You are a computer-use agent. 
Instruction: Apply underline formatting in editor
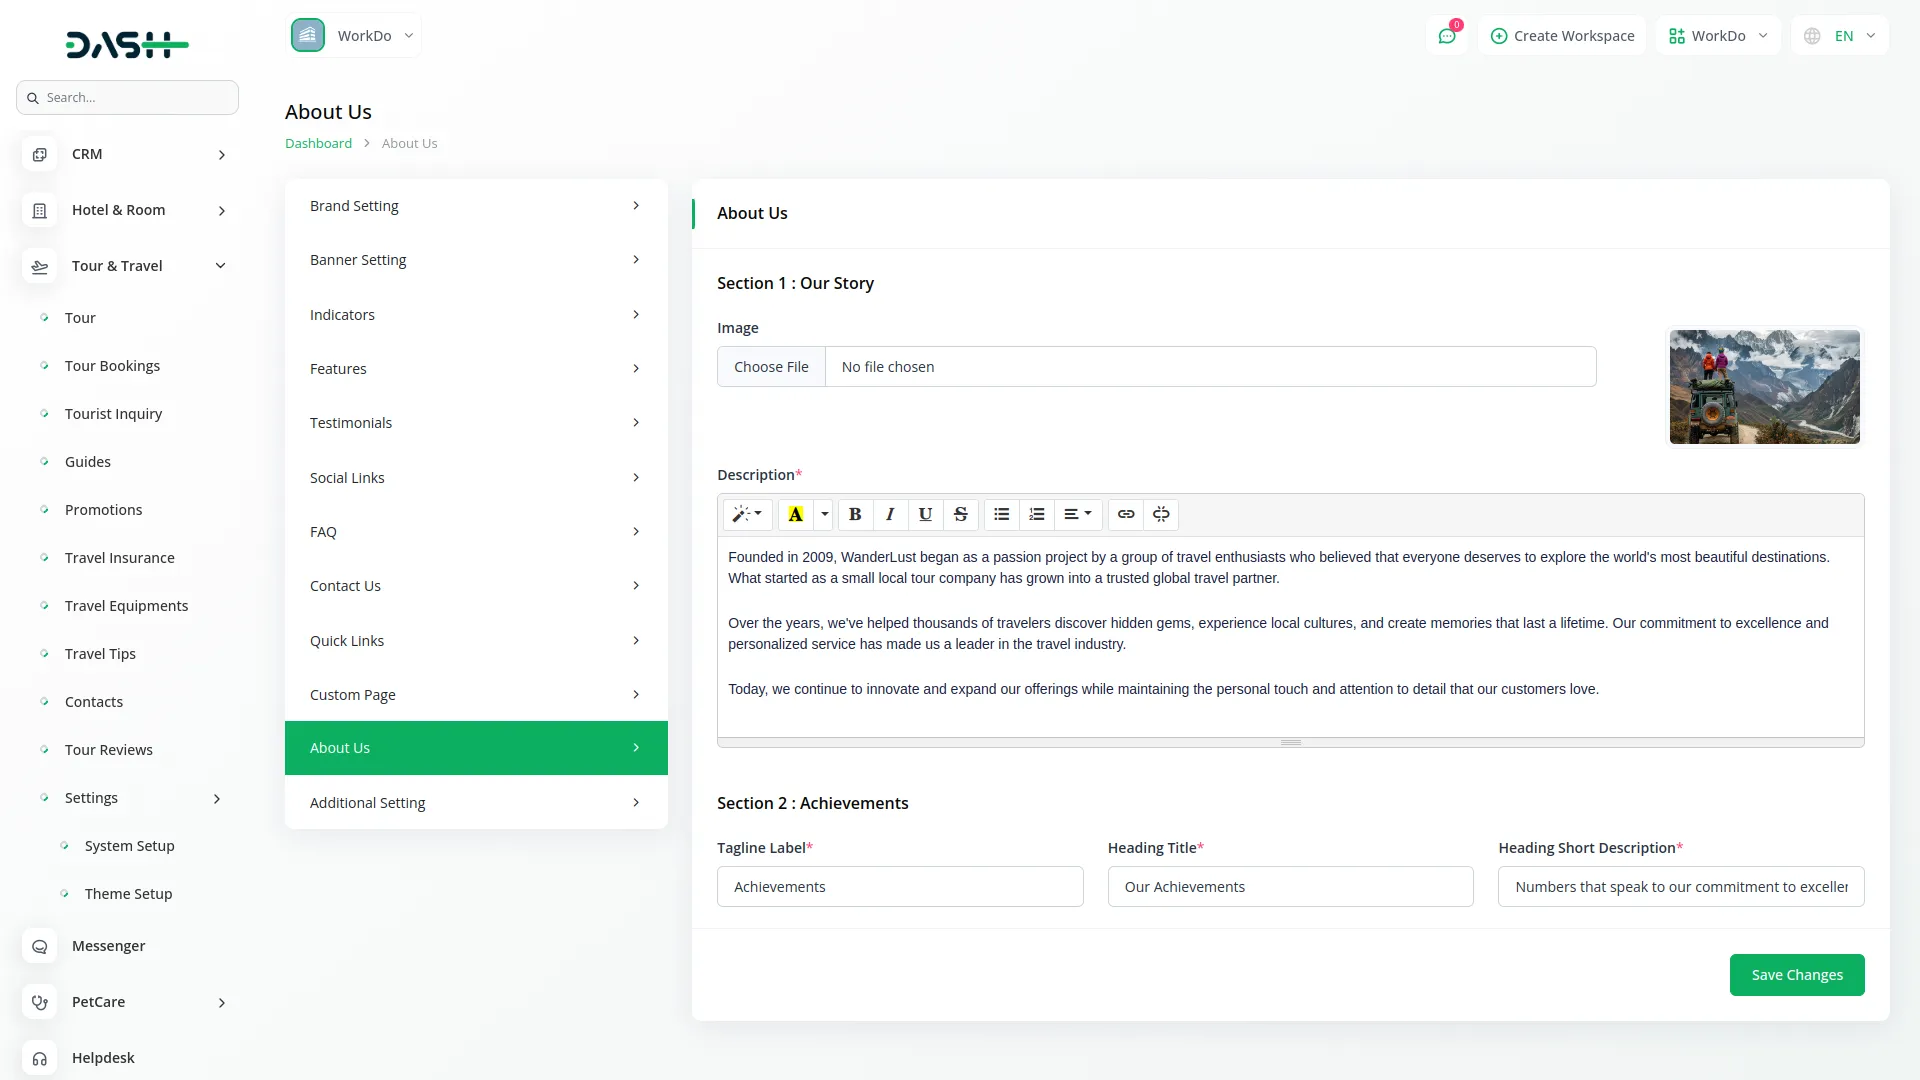925,514
